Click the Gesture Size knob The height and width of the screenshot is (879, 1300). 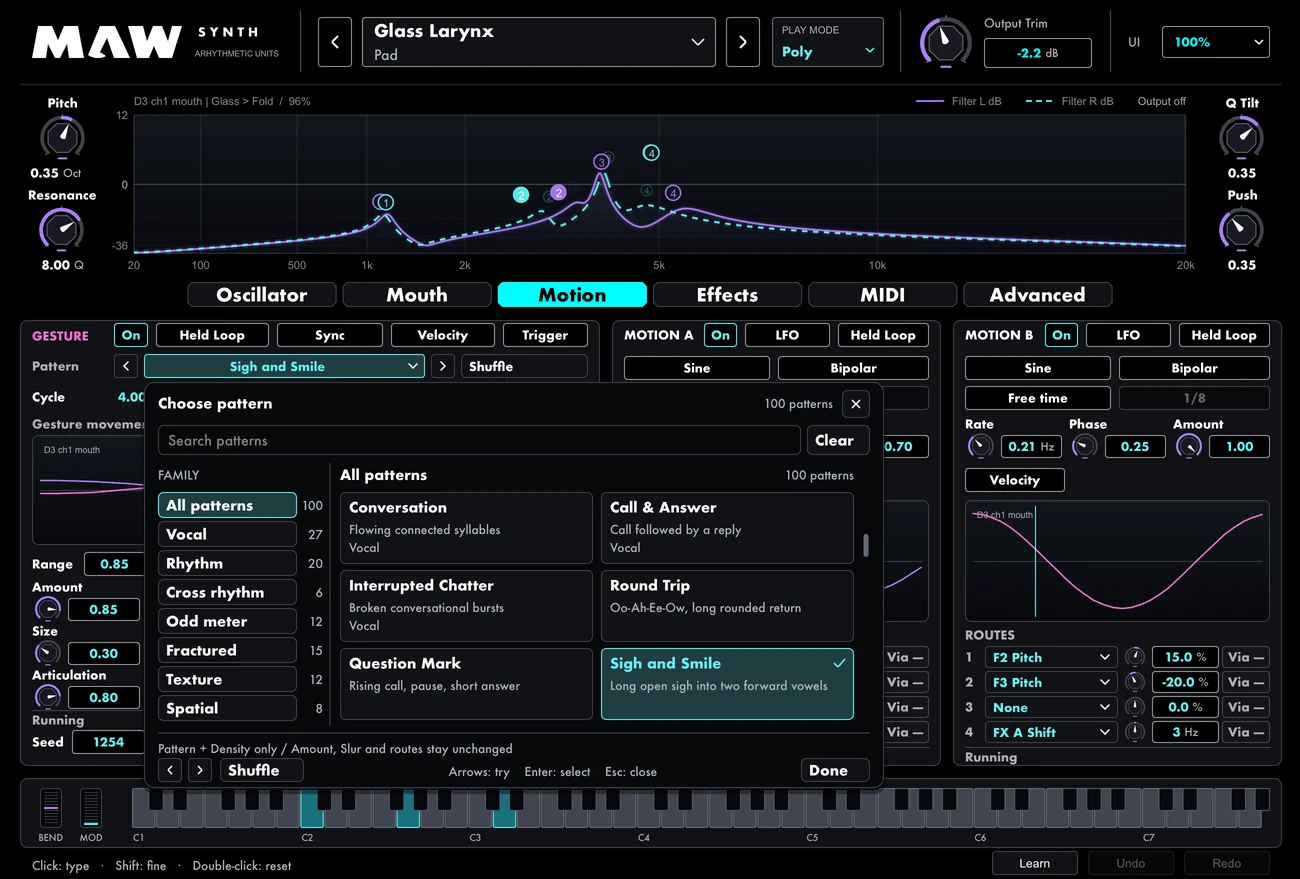[x=47, y=653]
